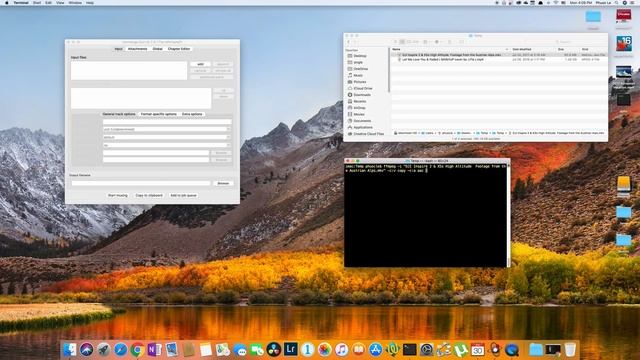Image resolution: width=640 pixels, height=360 pixels.
Task: Open the Trash in the Dock
Action: pos(570,350)
